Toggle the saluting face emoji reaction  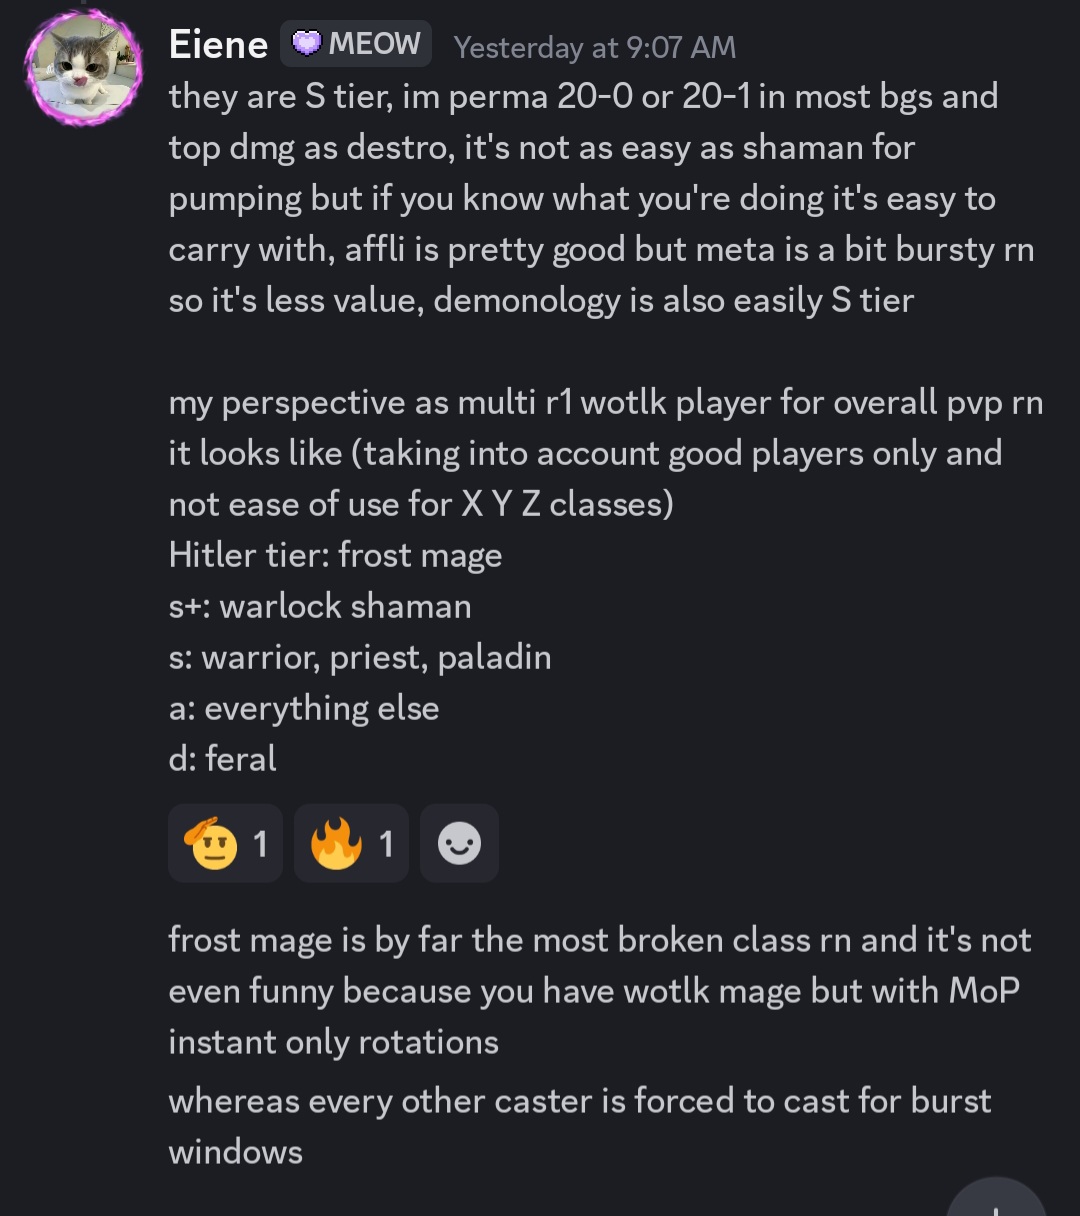[226, 844]
